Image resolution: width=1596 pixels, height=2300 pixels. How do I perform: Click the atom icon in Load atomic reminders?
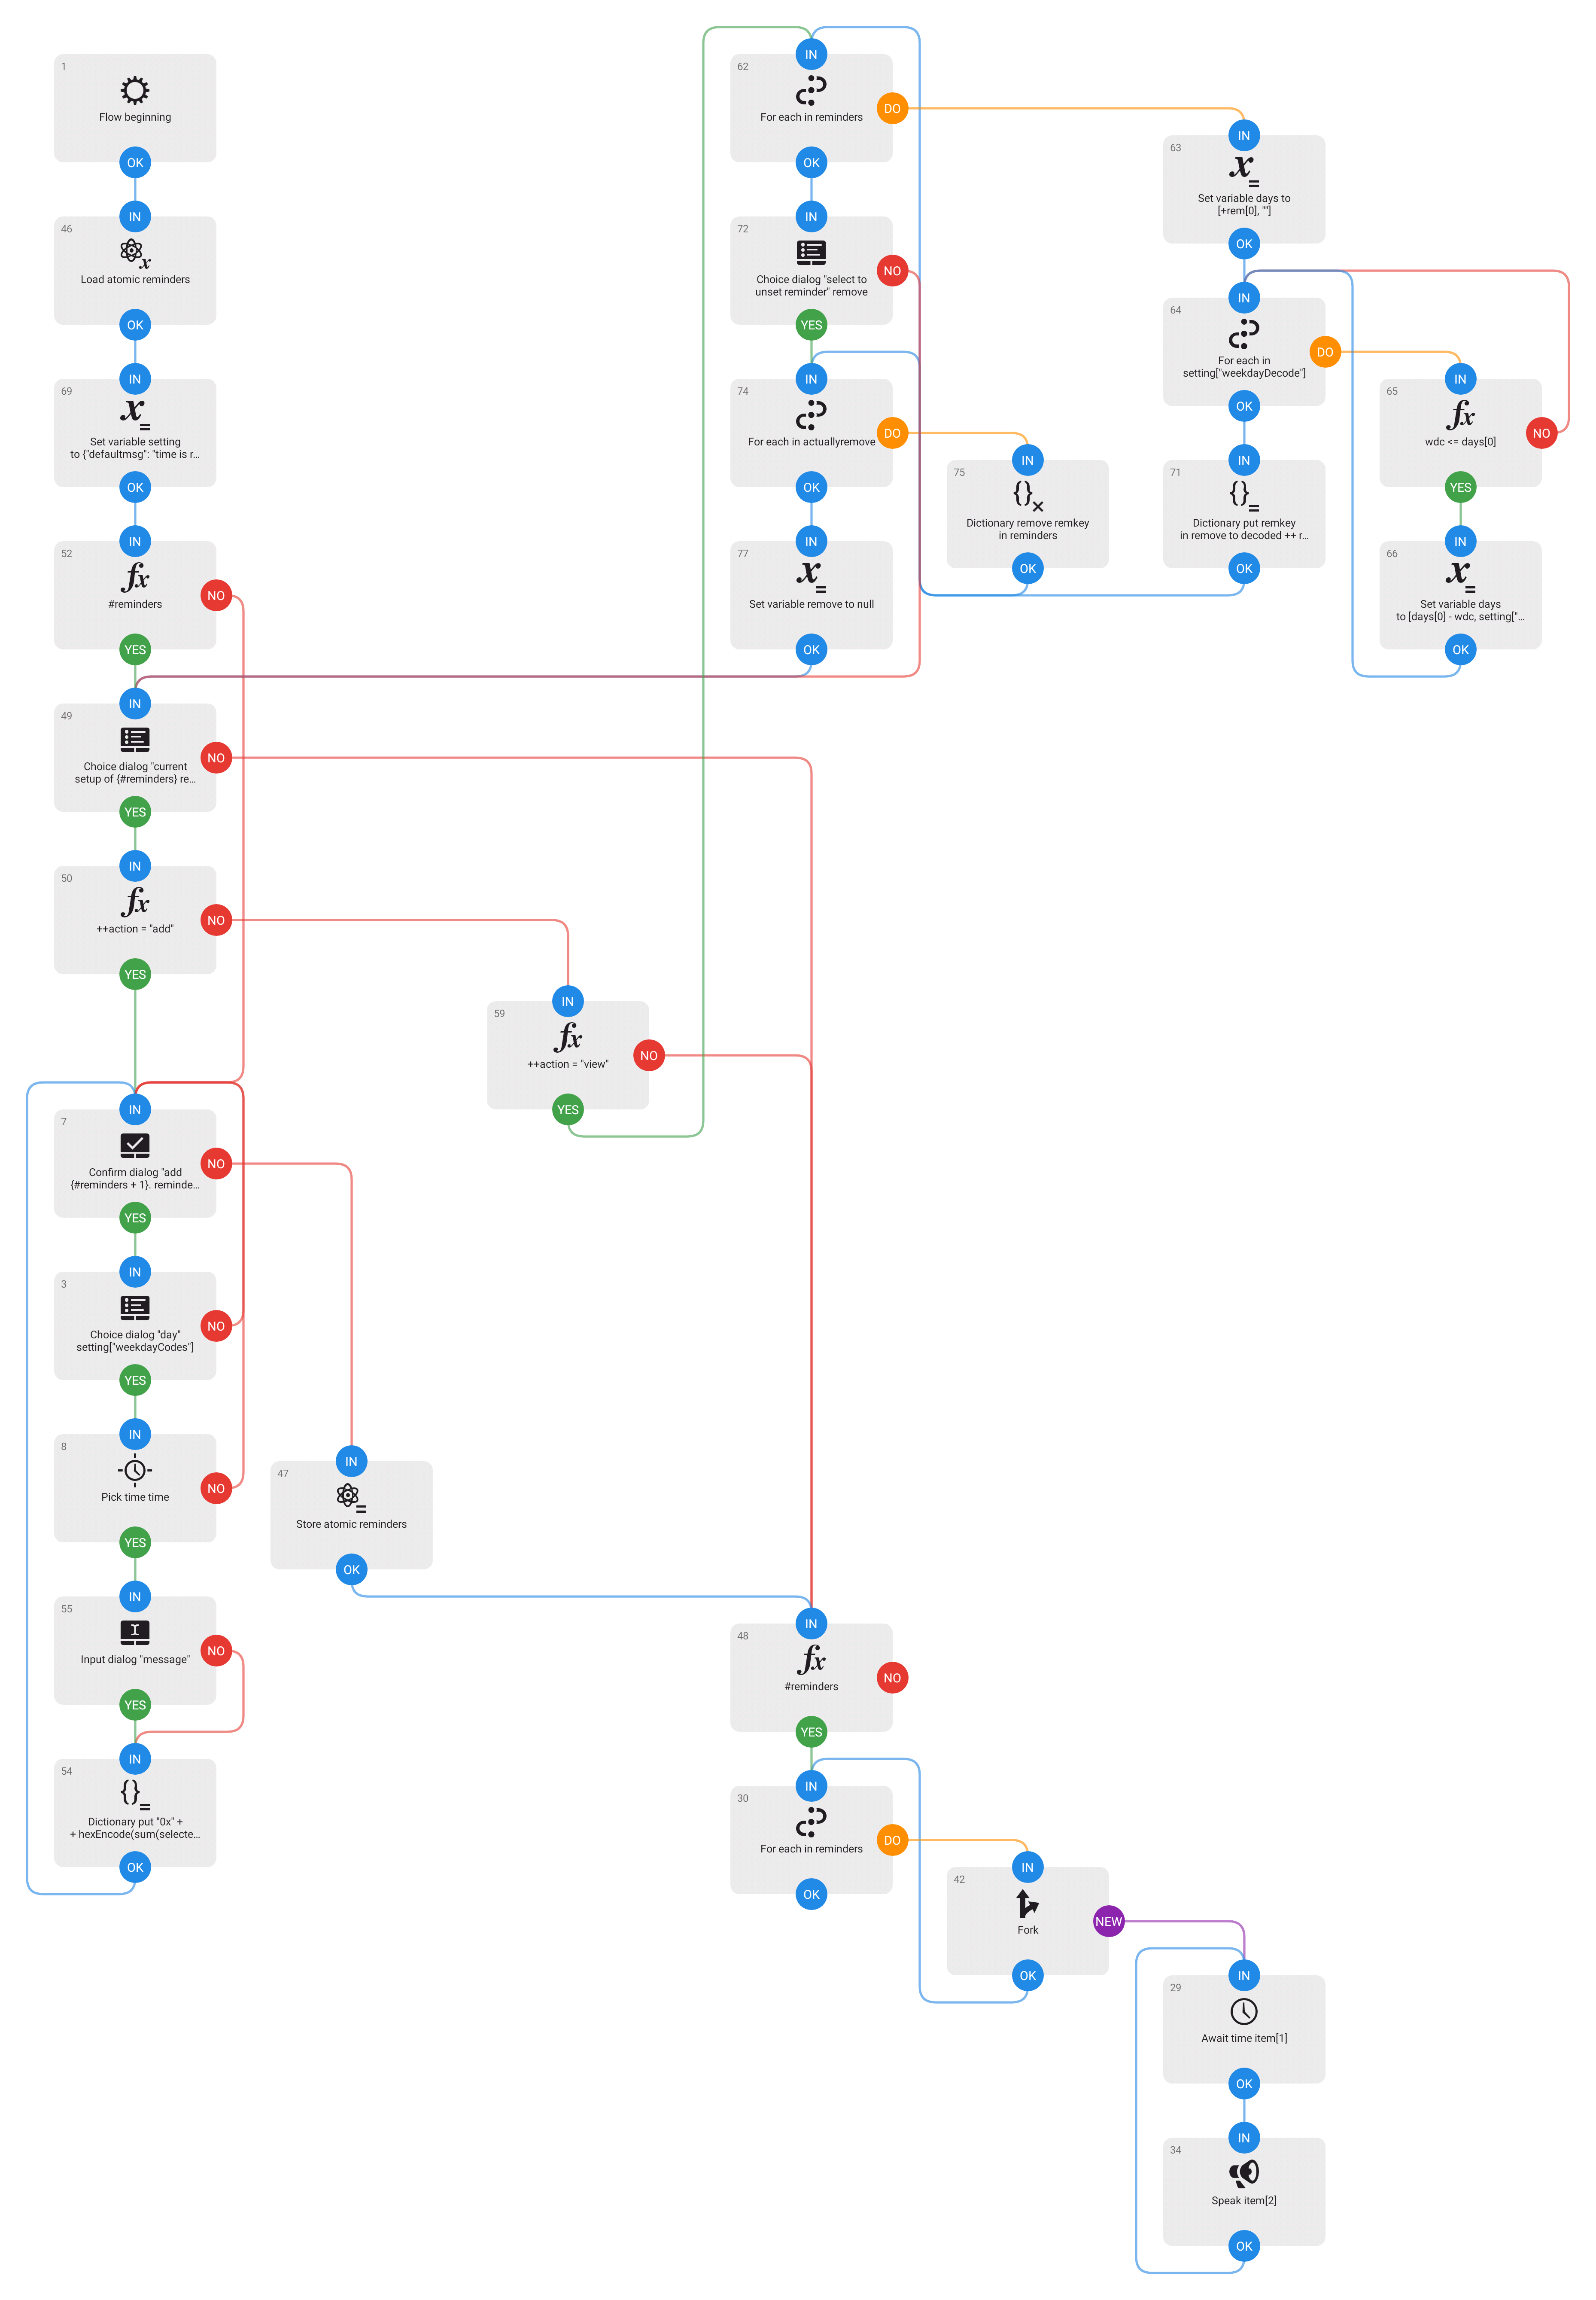[135, 253]
